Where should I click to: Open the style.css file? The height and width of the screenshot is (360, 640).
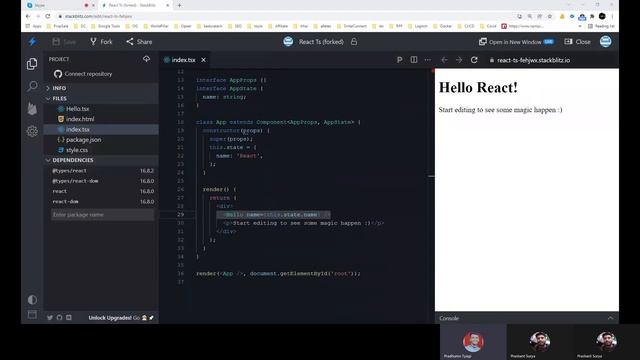[x=101, y=150]
